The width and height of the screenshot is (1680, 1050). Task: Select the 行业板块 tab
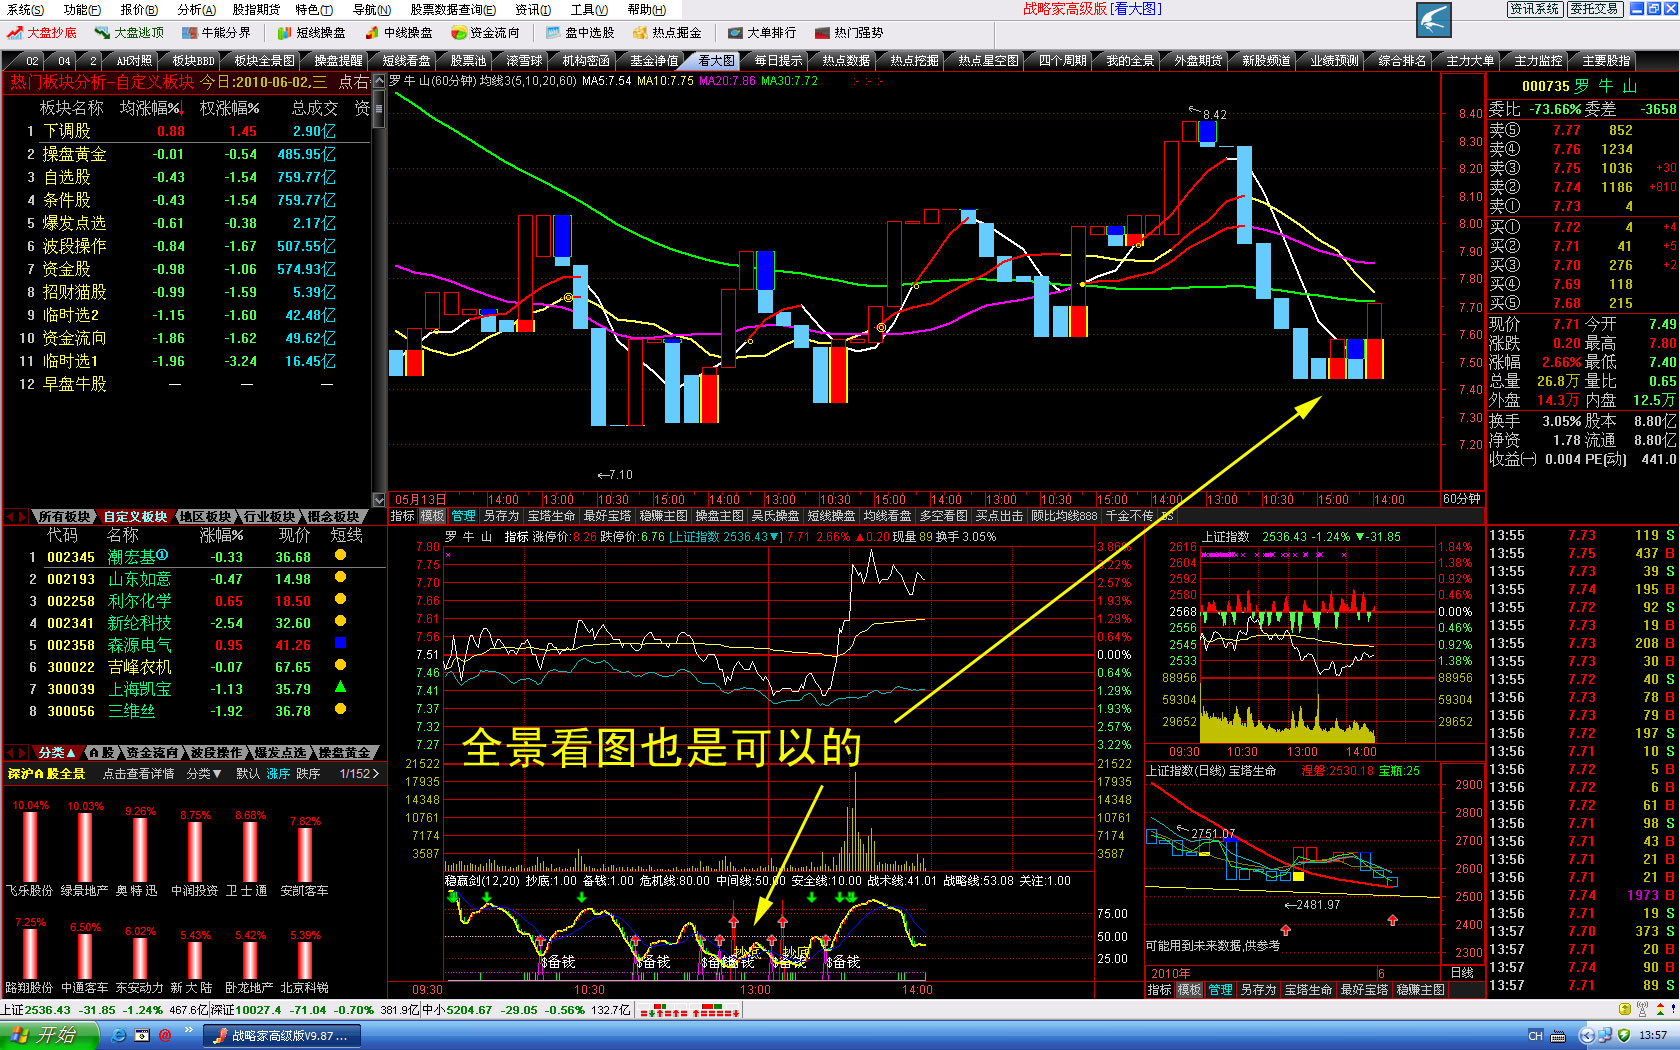tap(270, 517)
